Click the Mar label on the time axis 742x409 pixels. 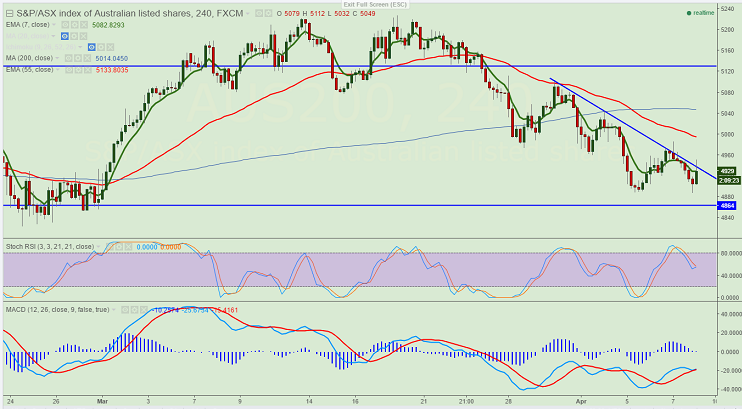tap(102, 401)
